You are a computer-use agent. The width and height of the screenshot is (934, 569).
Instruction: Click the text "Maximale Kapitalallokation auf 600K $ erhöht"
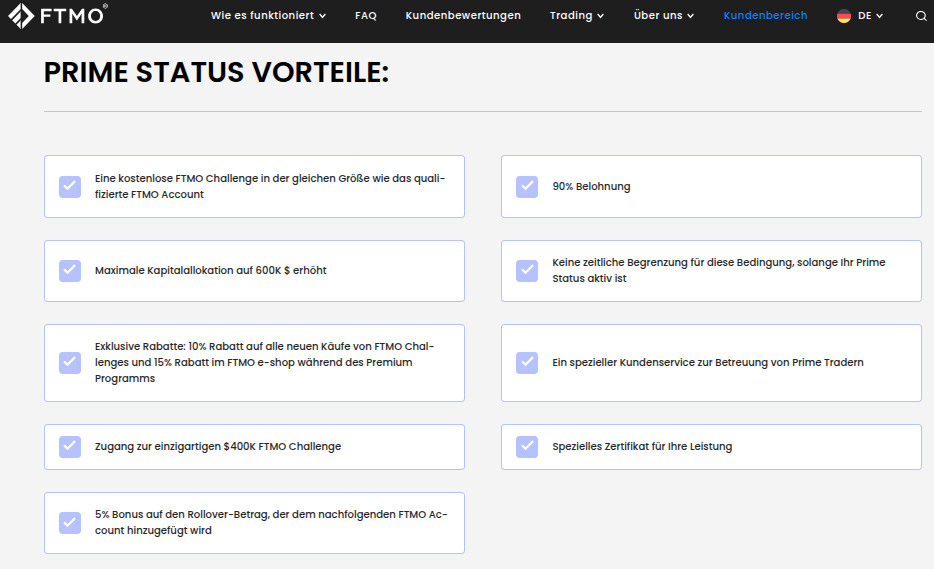[x=211, y=270]
